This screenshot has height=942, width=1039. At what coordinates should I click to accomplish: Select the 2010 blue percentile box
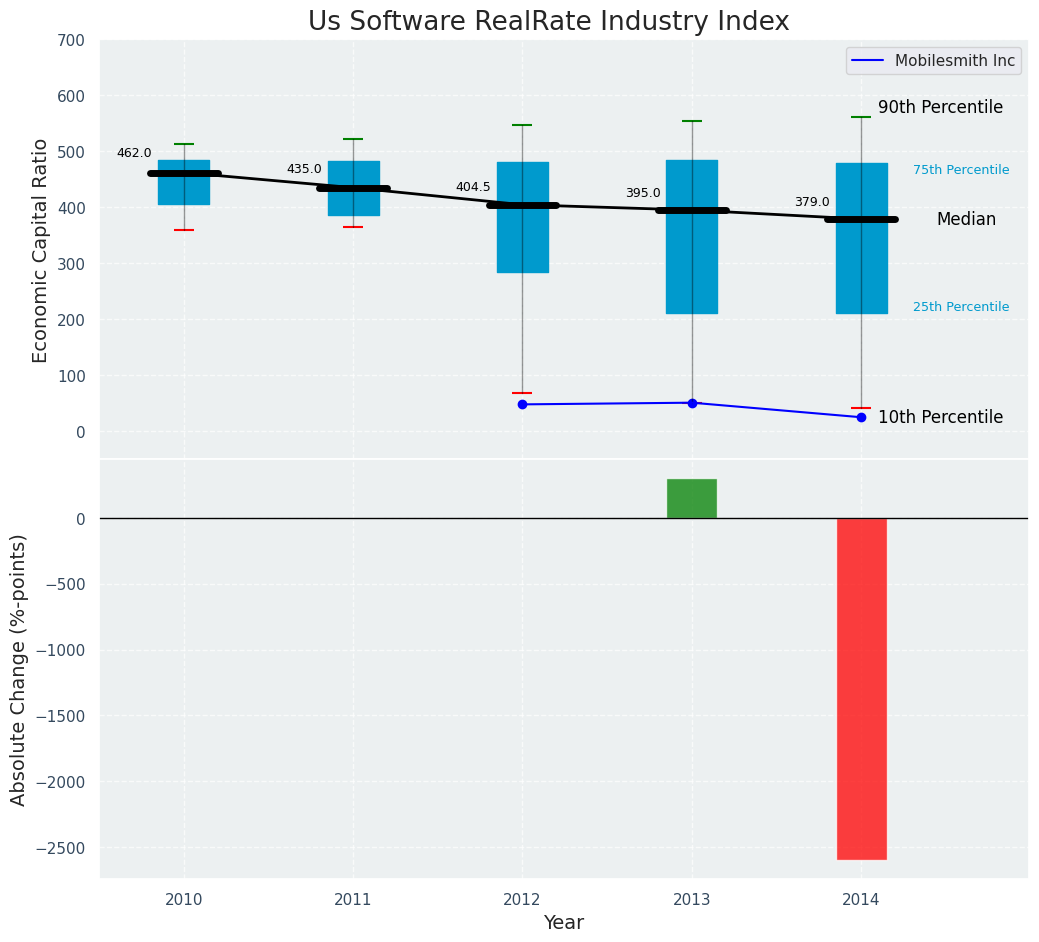point(184,183)
